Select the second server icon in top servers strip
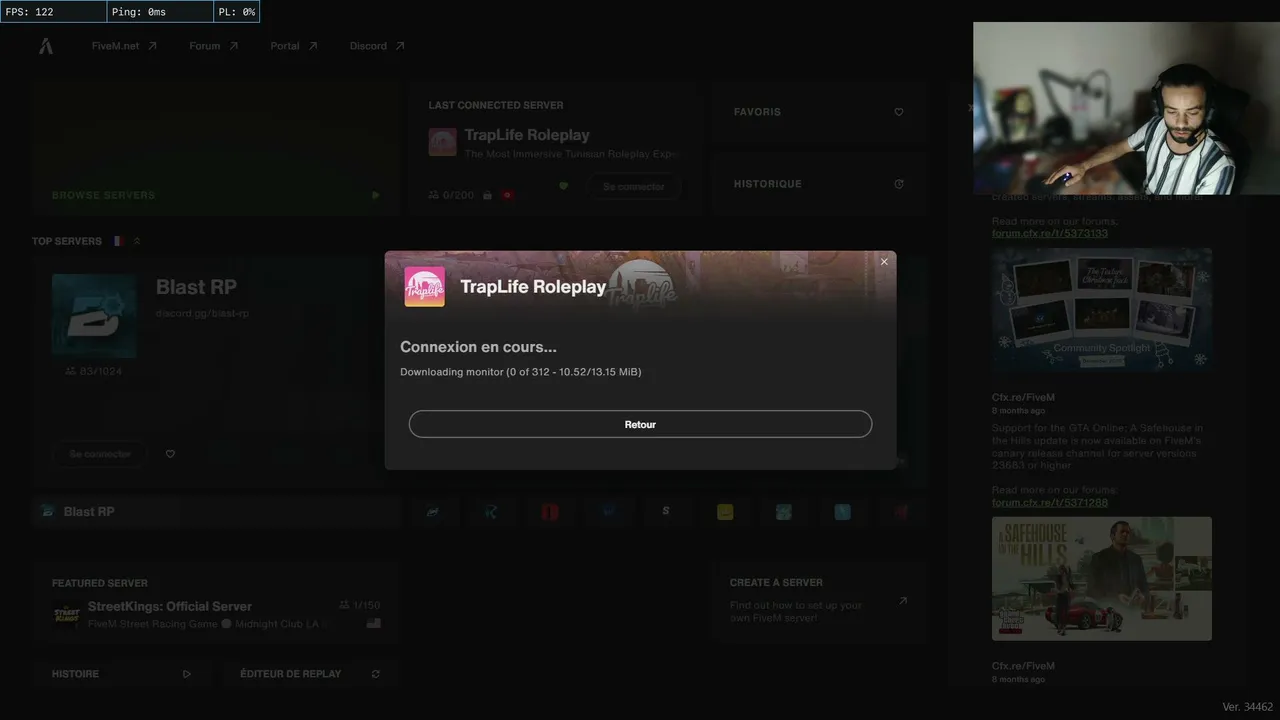The height and width of the screenshot is (720, 1280). coord(433,512)
